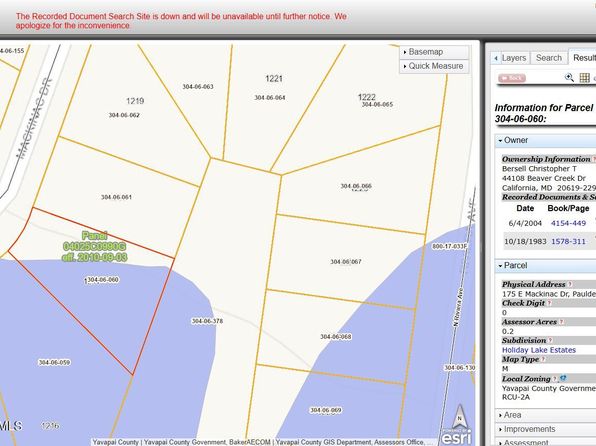Screen dimensions: 596x446
Task: Open recorded document 1578-311
Action: 568,241
